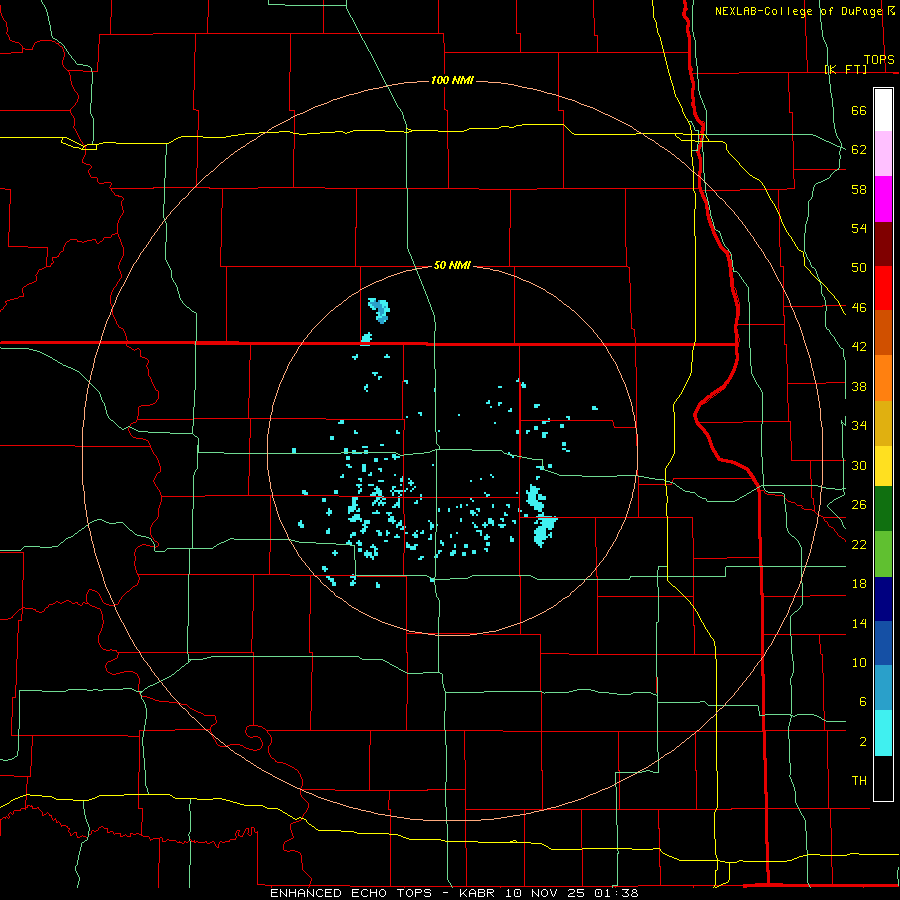Click the legend value 42
This screenshot has height=900, width=900.
[x=859, y=347]
